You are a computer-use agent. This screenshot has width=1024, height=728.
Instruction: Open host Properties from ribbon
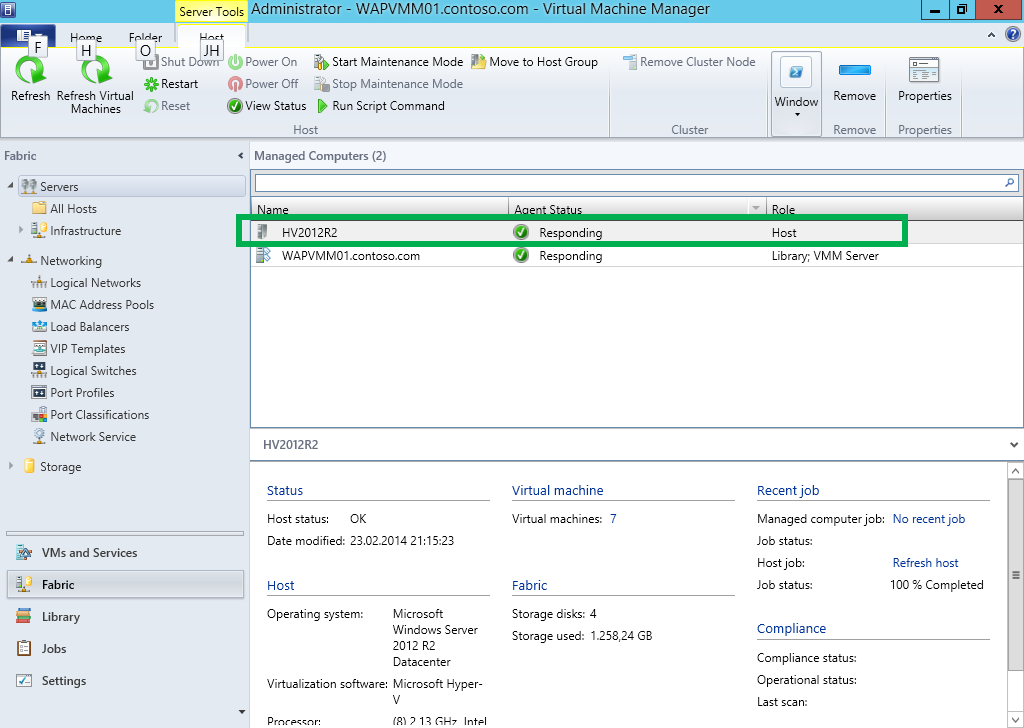[925, 81]
